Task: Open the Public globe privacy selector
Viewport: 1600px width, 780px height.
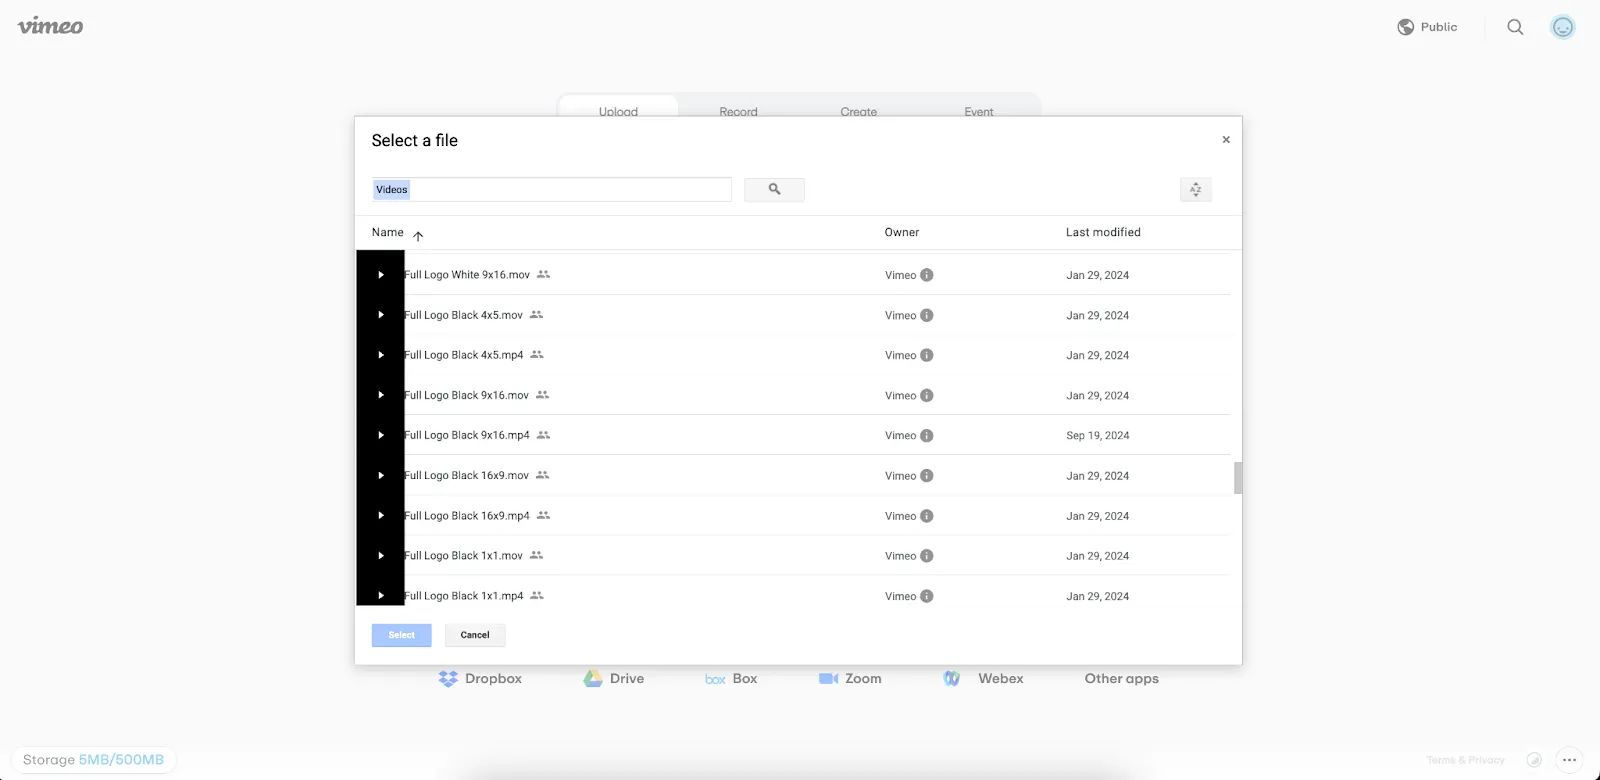Action: click(x=1427, y=27)
